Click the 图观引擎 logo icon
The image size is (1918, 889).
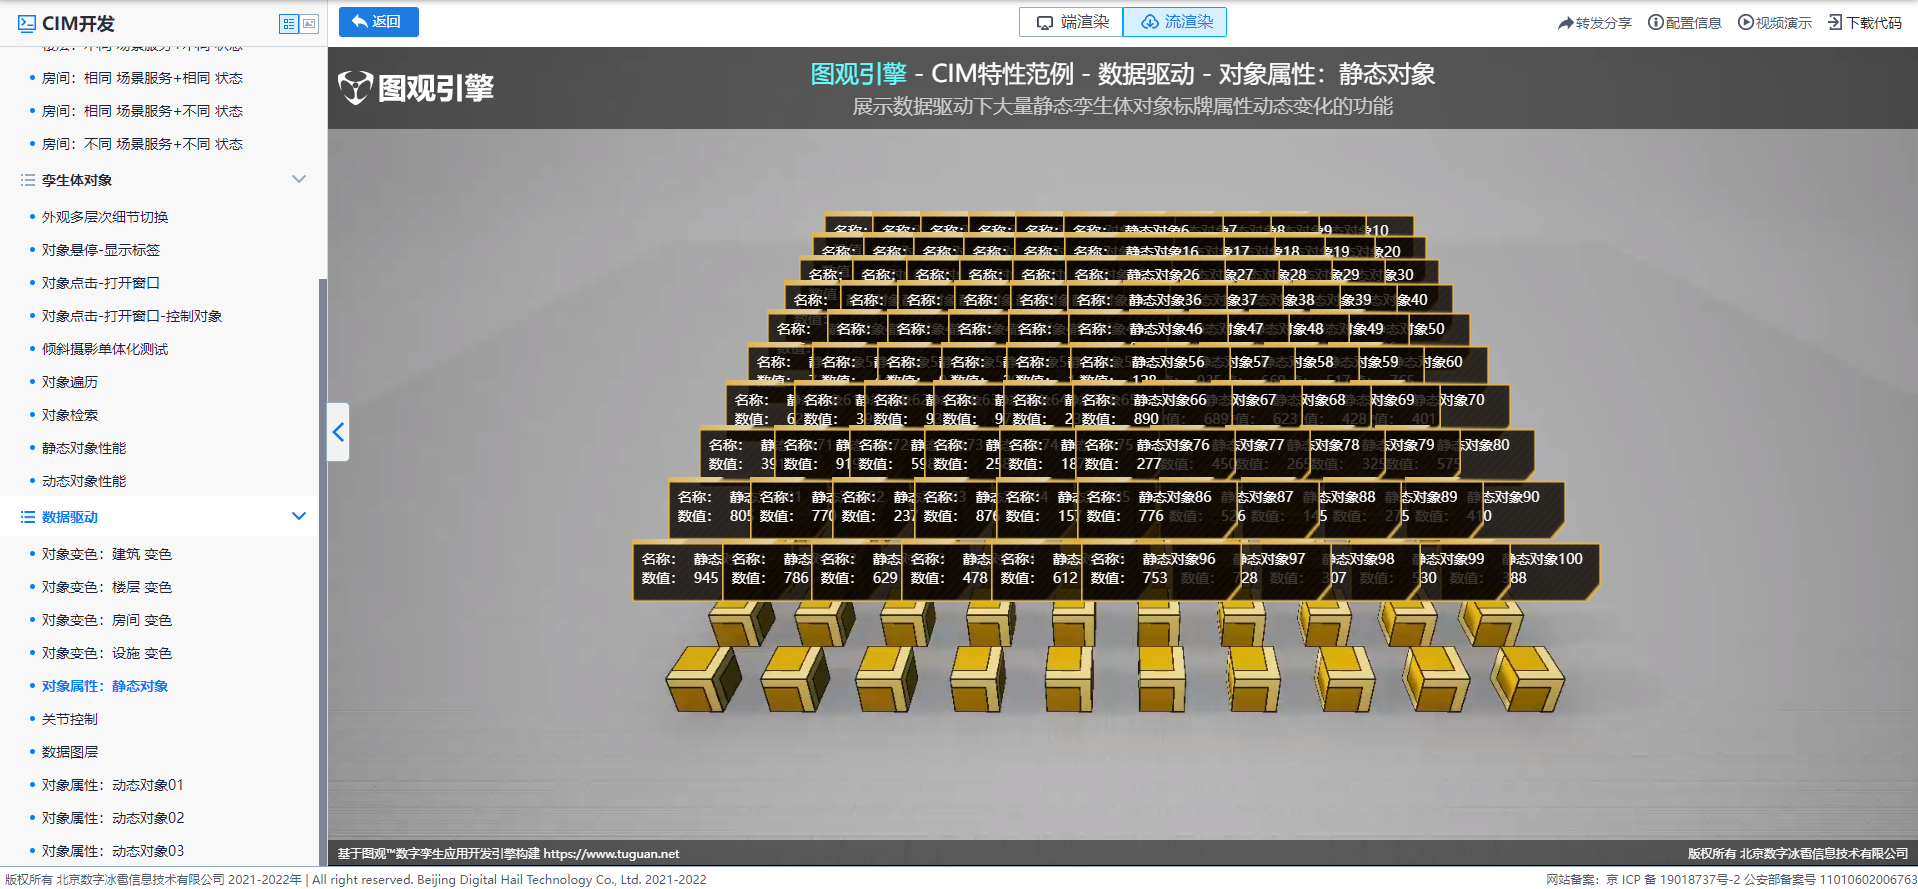355,88
